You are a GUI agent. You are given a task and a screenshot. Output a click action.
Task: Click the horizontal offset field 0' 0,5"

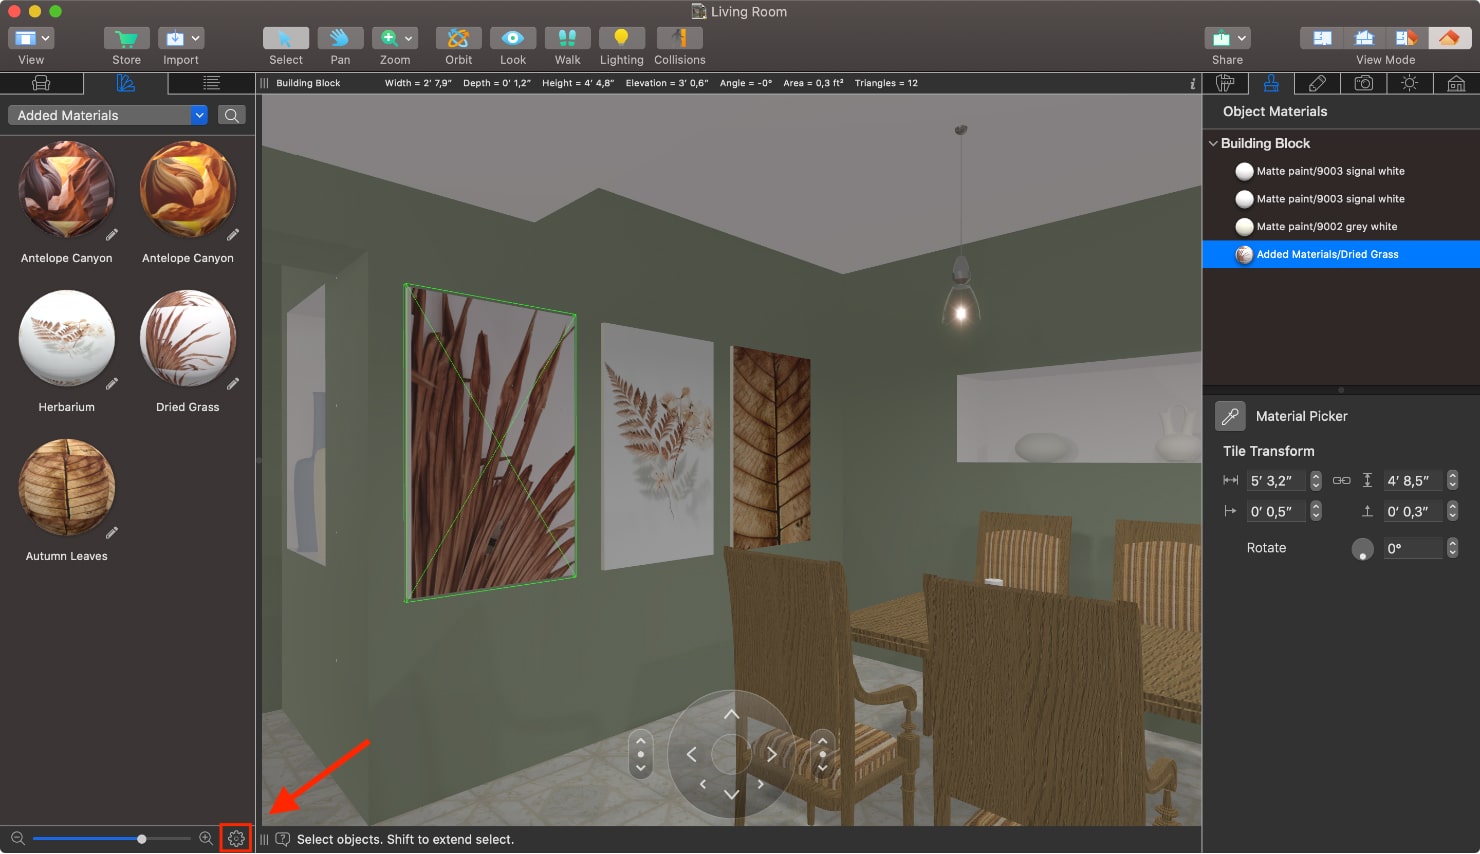1276,511
